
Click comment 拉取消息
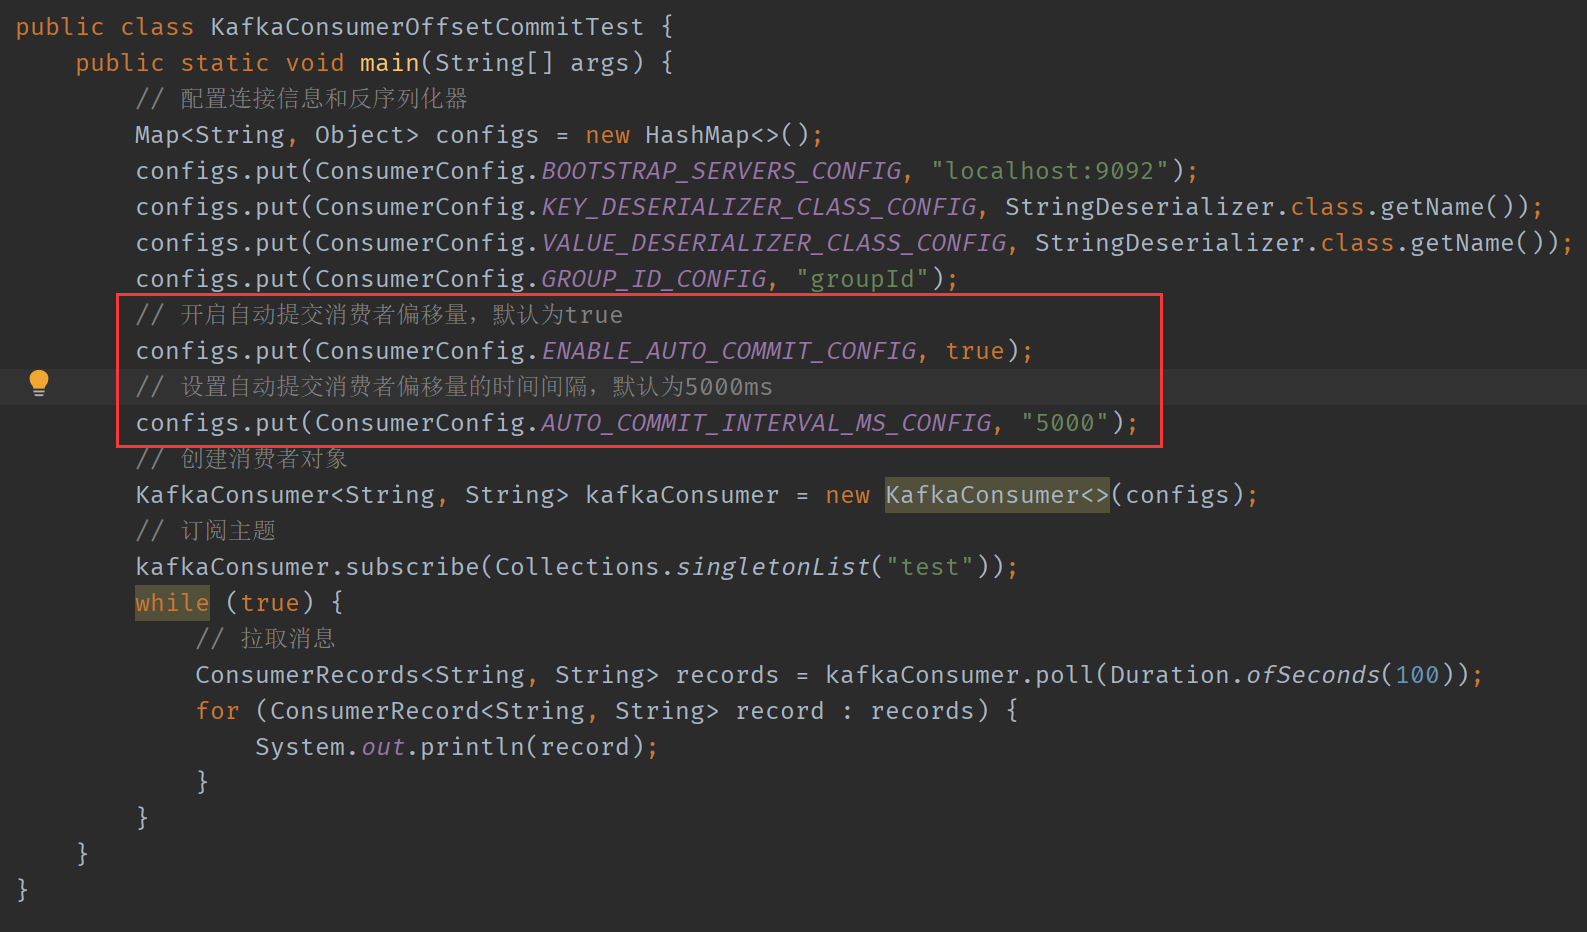point(266,639)
